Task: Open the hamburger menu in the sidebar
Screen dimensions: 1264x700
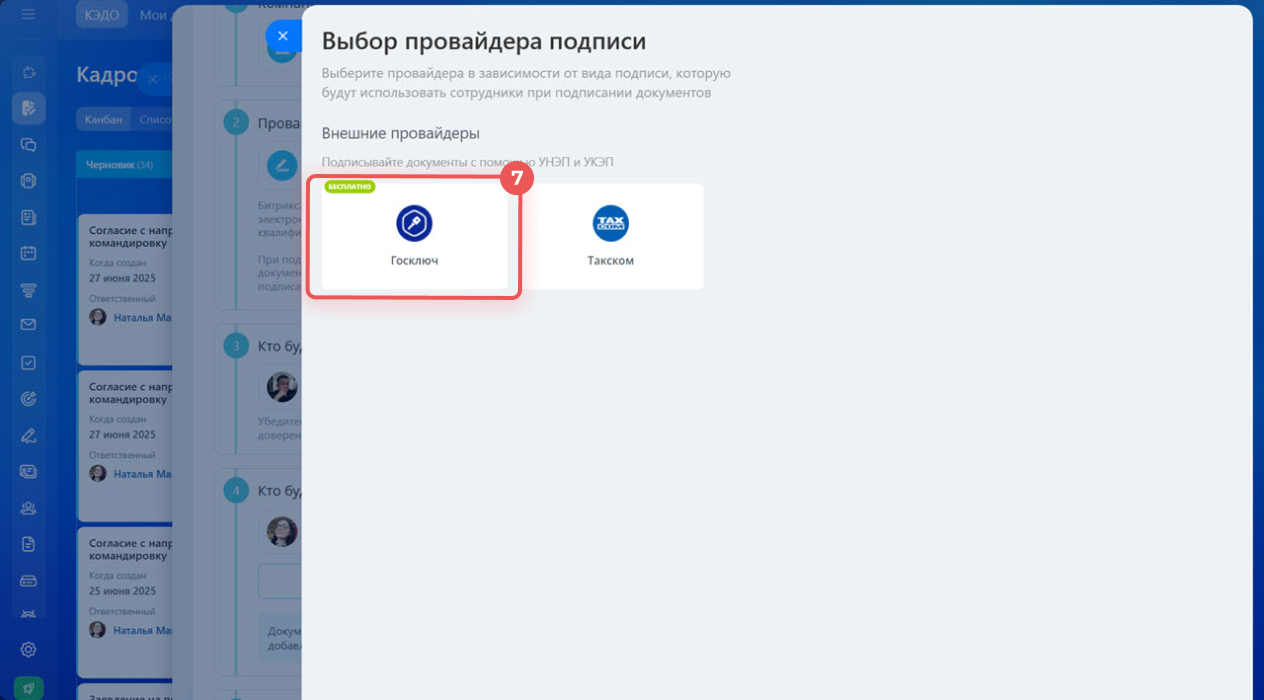Action: click(x=28, y=15)
